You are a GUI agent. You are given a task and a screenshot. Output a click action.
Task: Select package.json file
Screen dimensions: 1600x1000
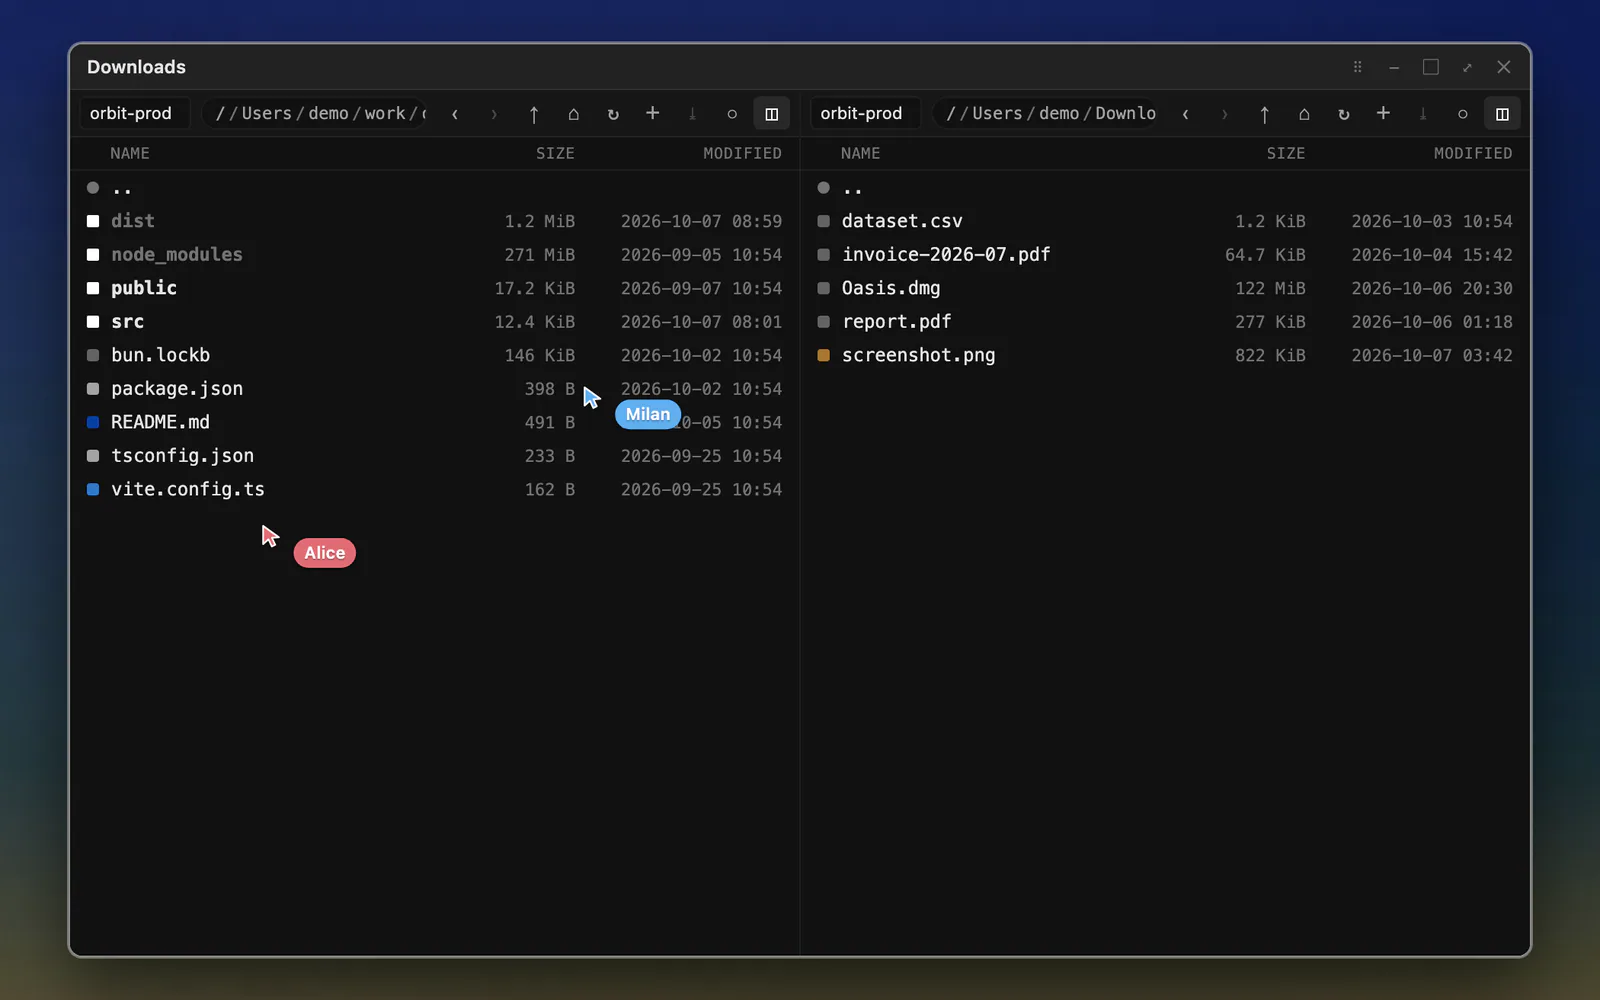pos(435,389)
